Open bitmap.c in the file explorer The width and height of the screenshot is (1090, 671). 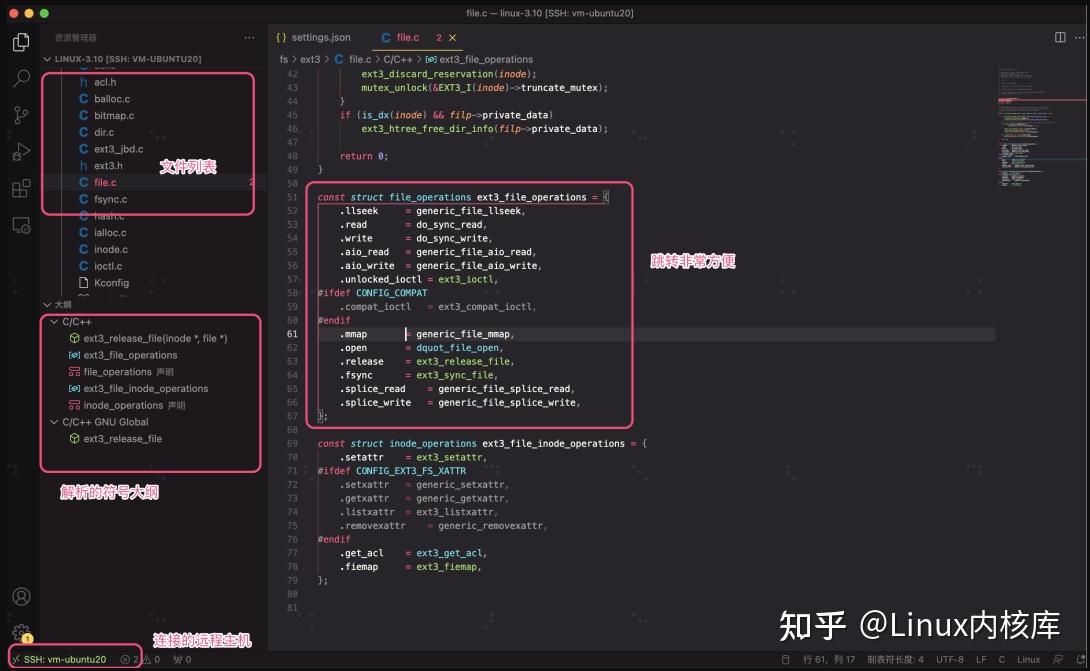114,115
